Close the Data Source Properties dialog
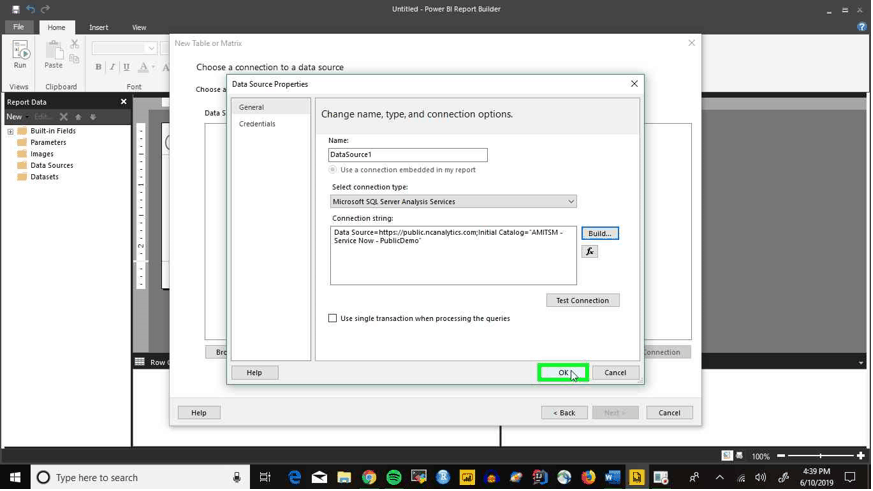The width and height of the screenshot is (873, 491). [634, 84]
